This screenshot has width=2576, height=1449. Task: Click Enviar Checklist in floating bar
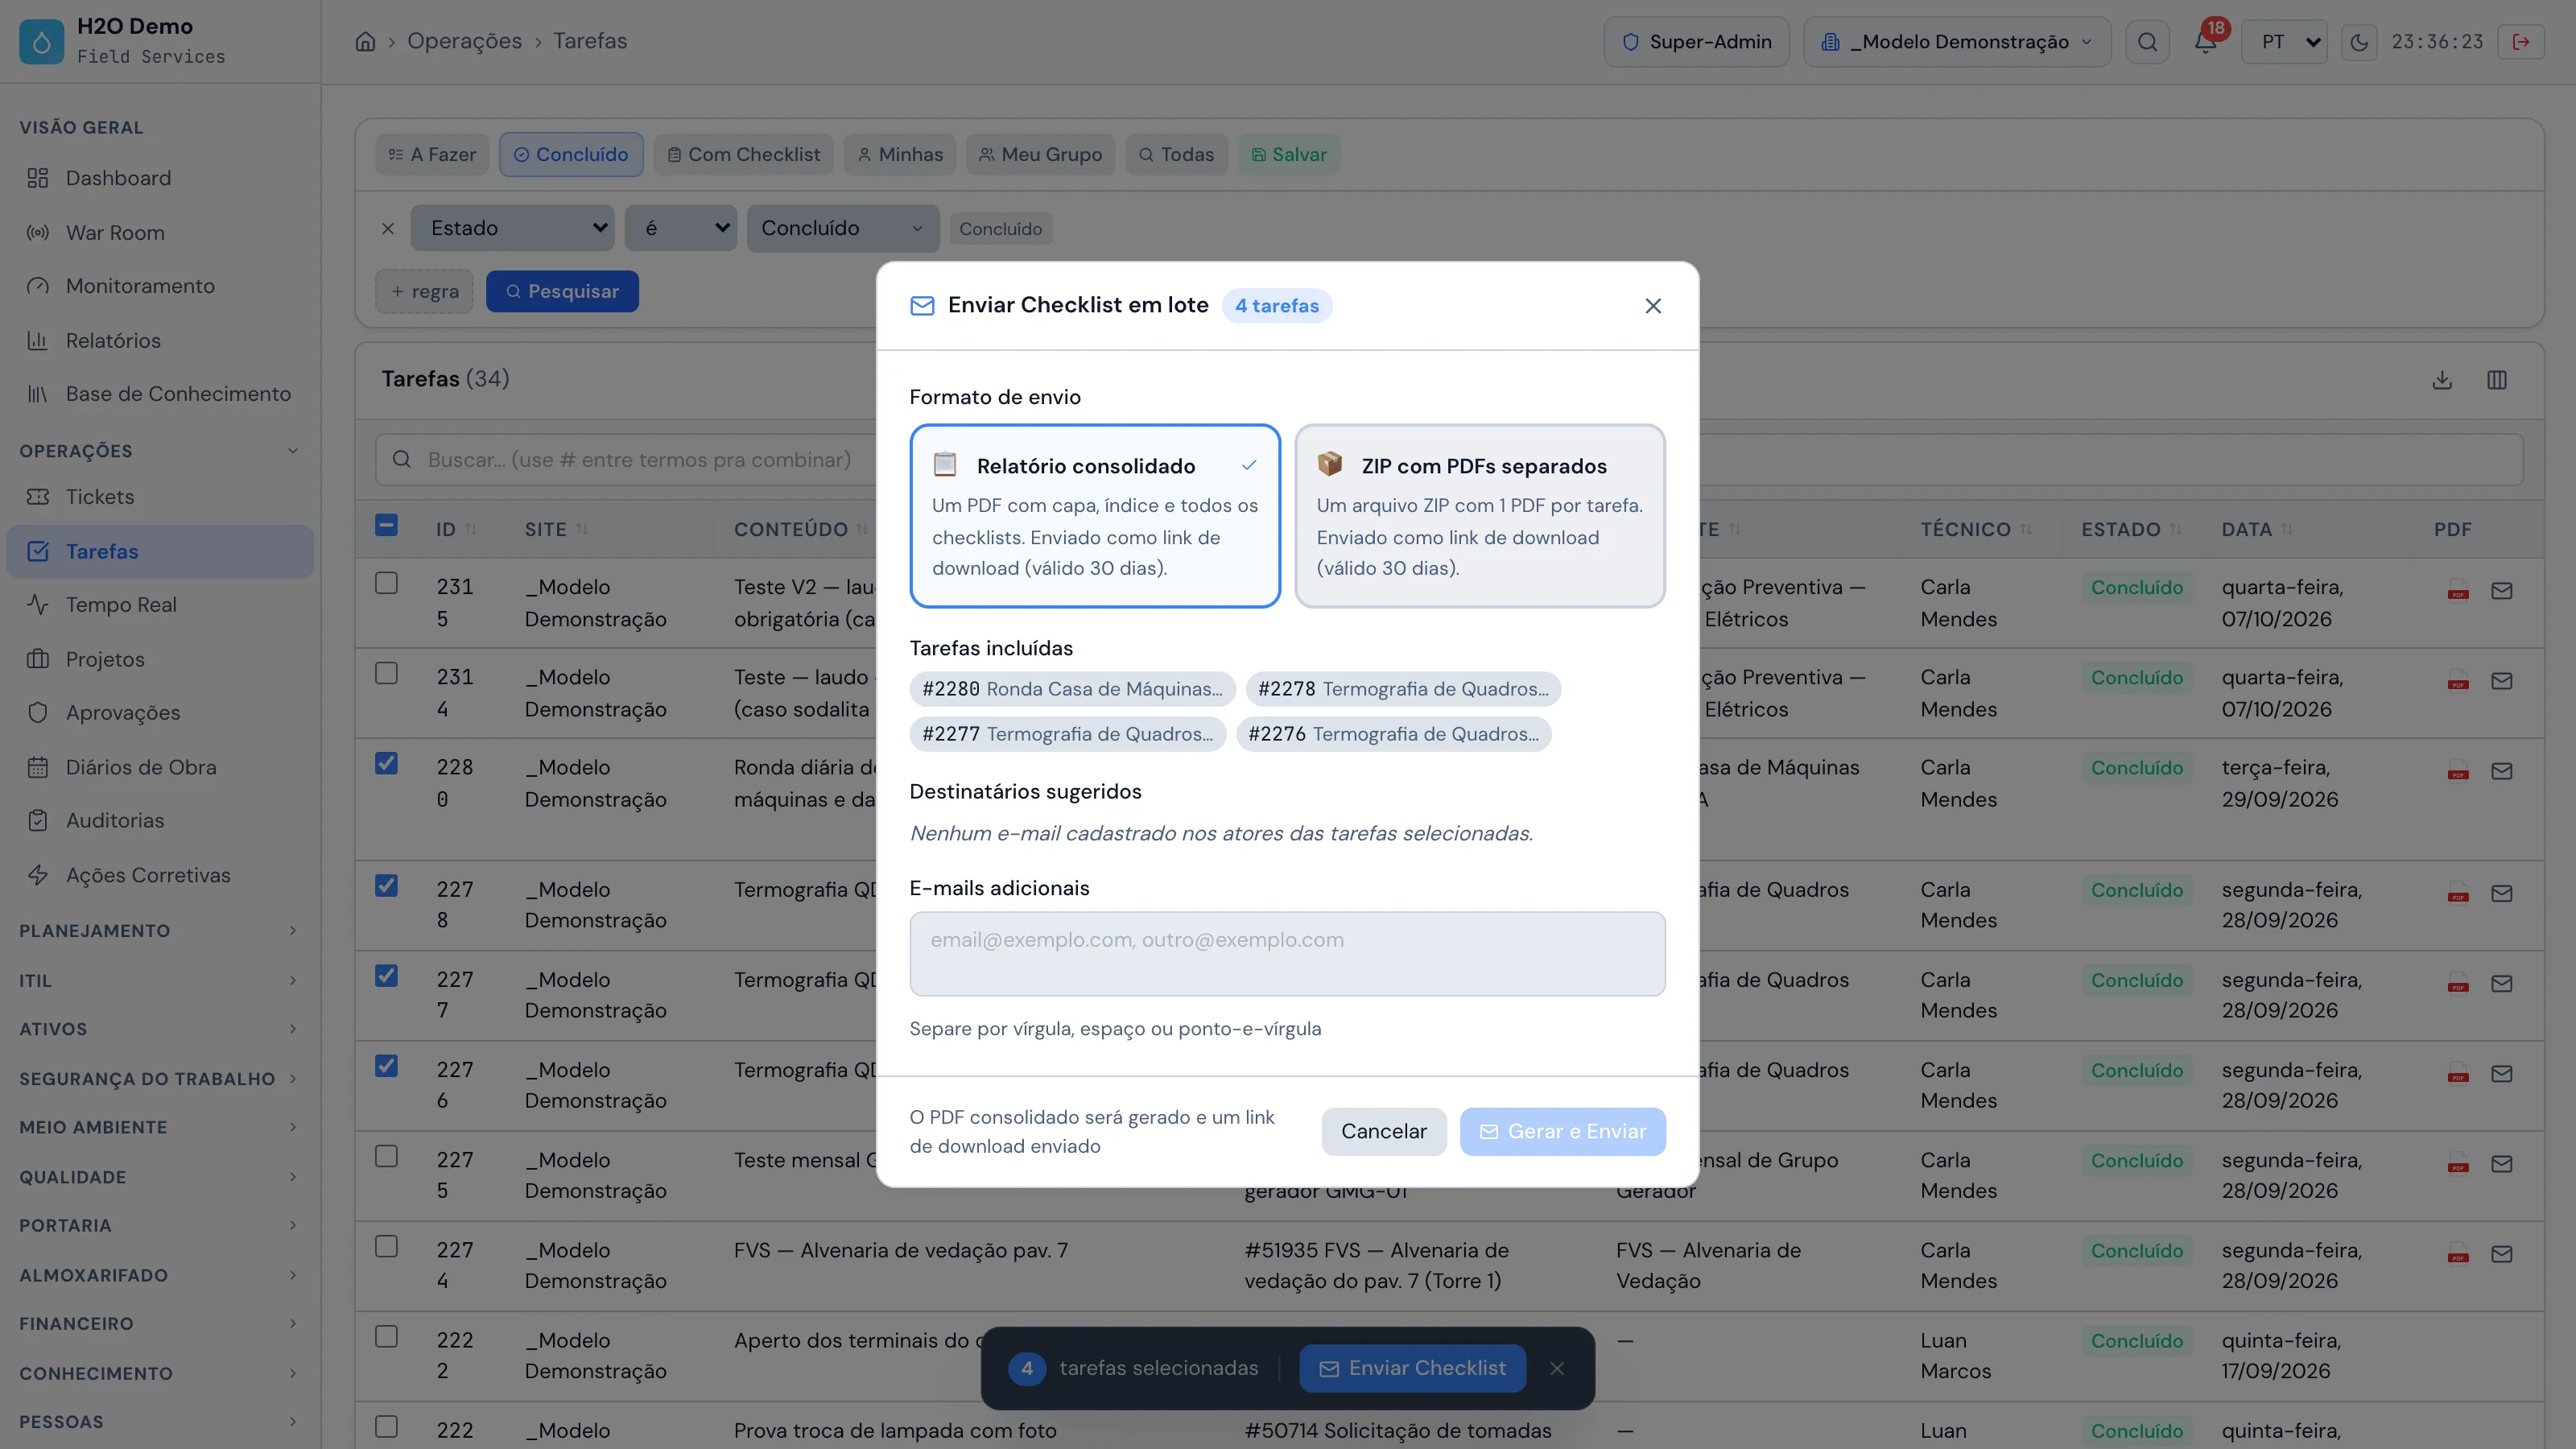coord(1412,1369)
